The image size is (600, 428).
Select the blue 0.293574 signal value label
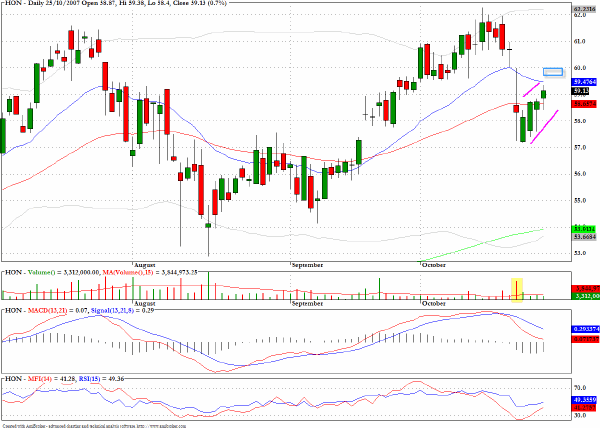[x=585, y=329]
